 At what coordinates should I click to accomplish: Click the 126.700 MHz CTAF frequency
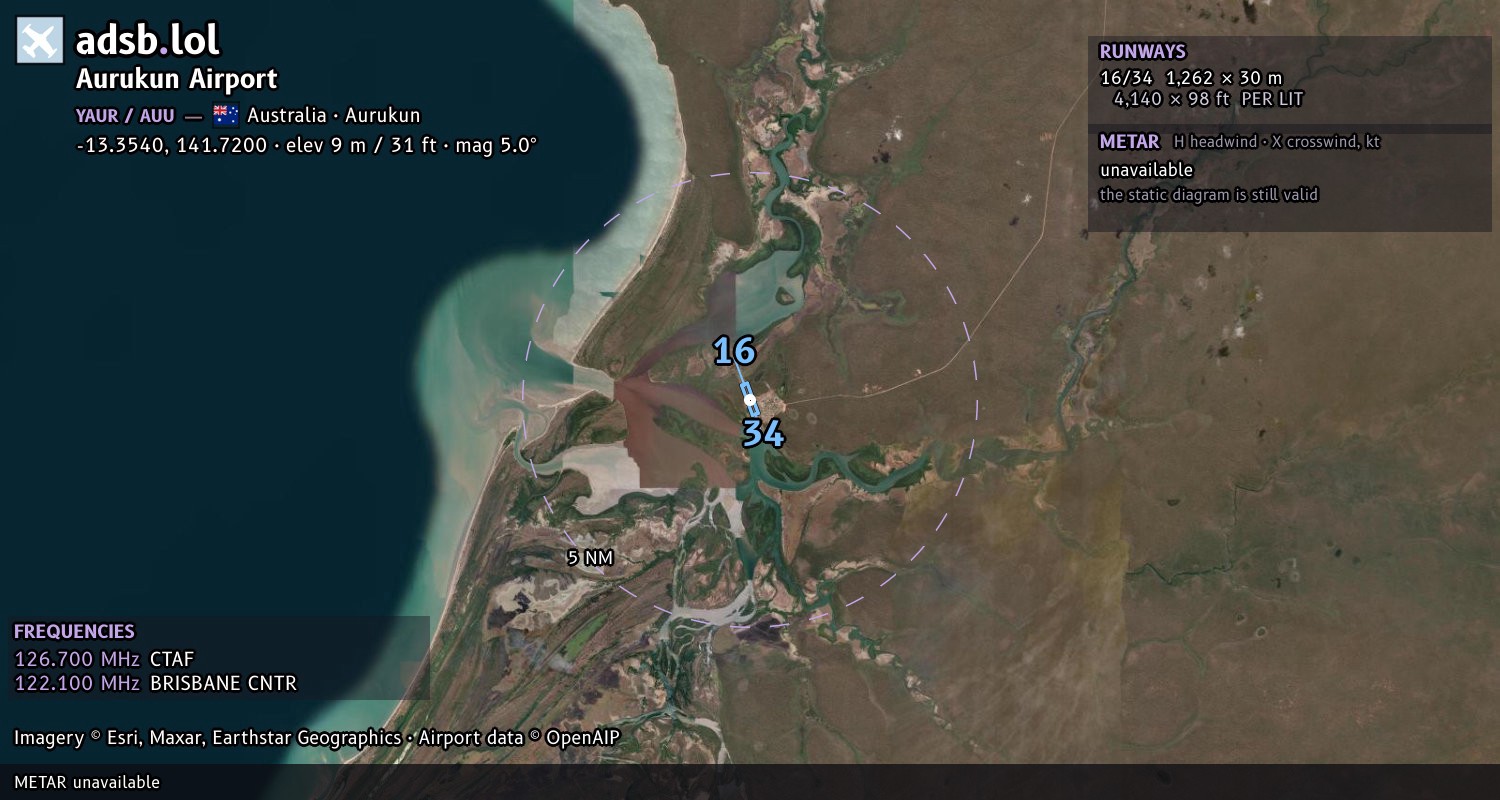104,659
